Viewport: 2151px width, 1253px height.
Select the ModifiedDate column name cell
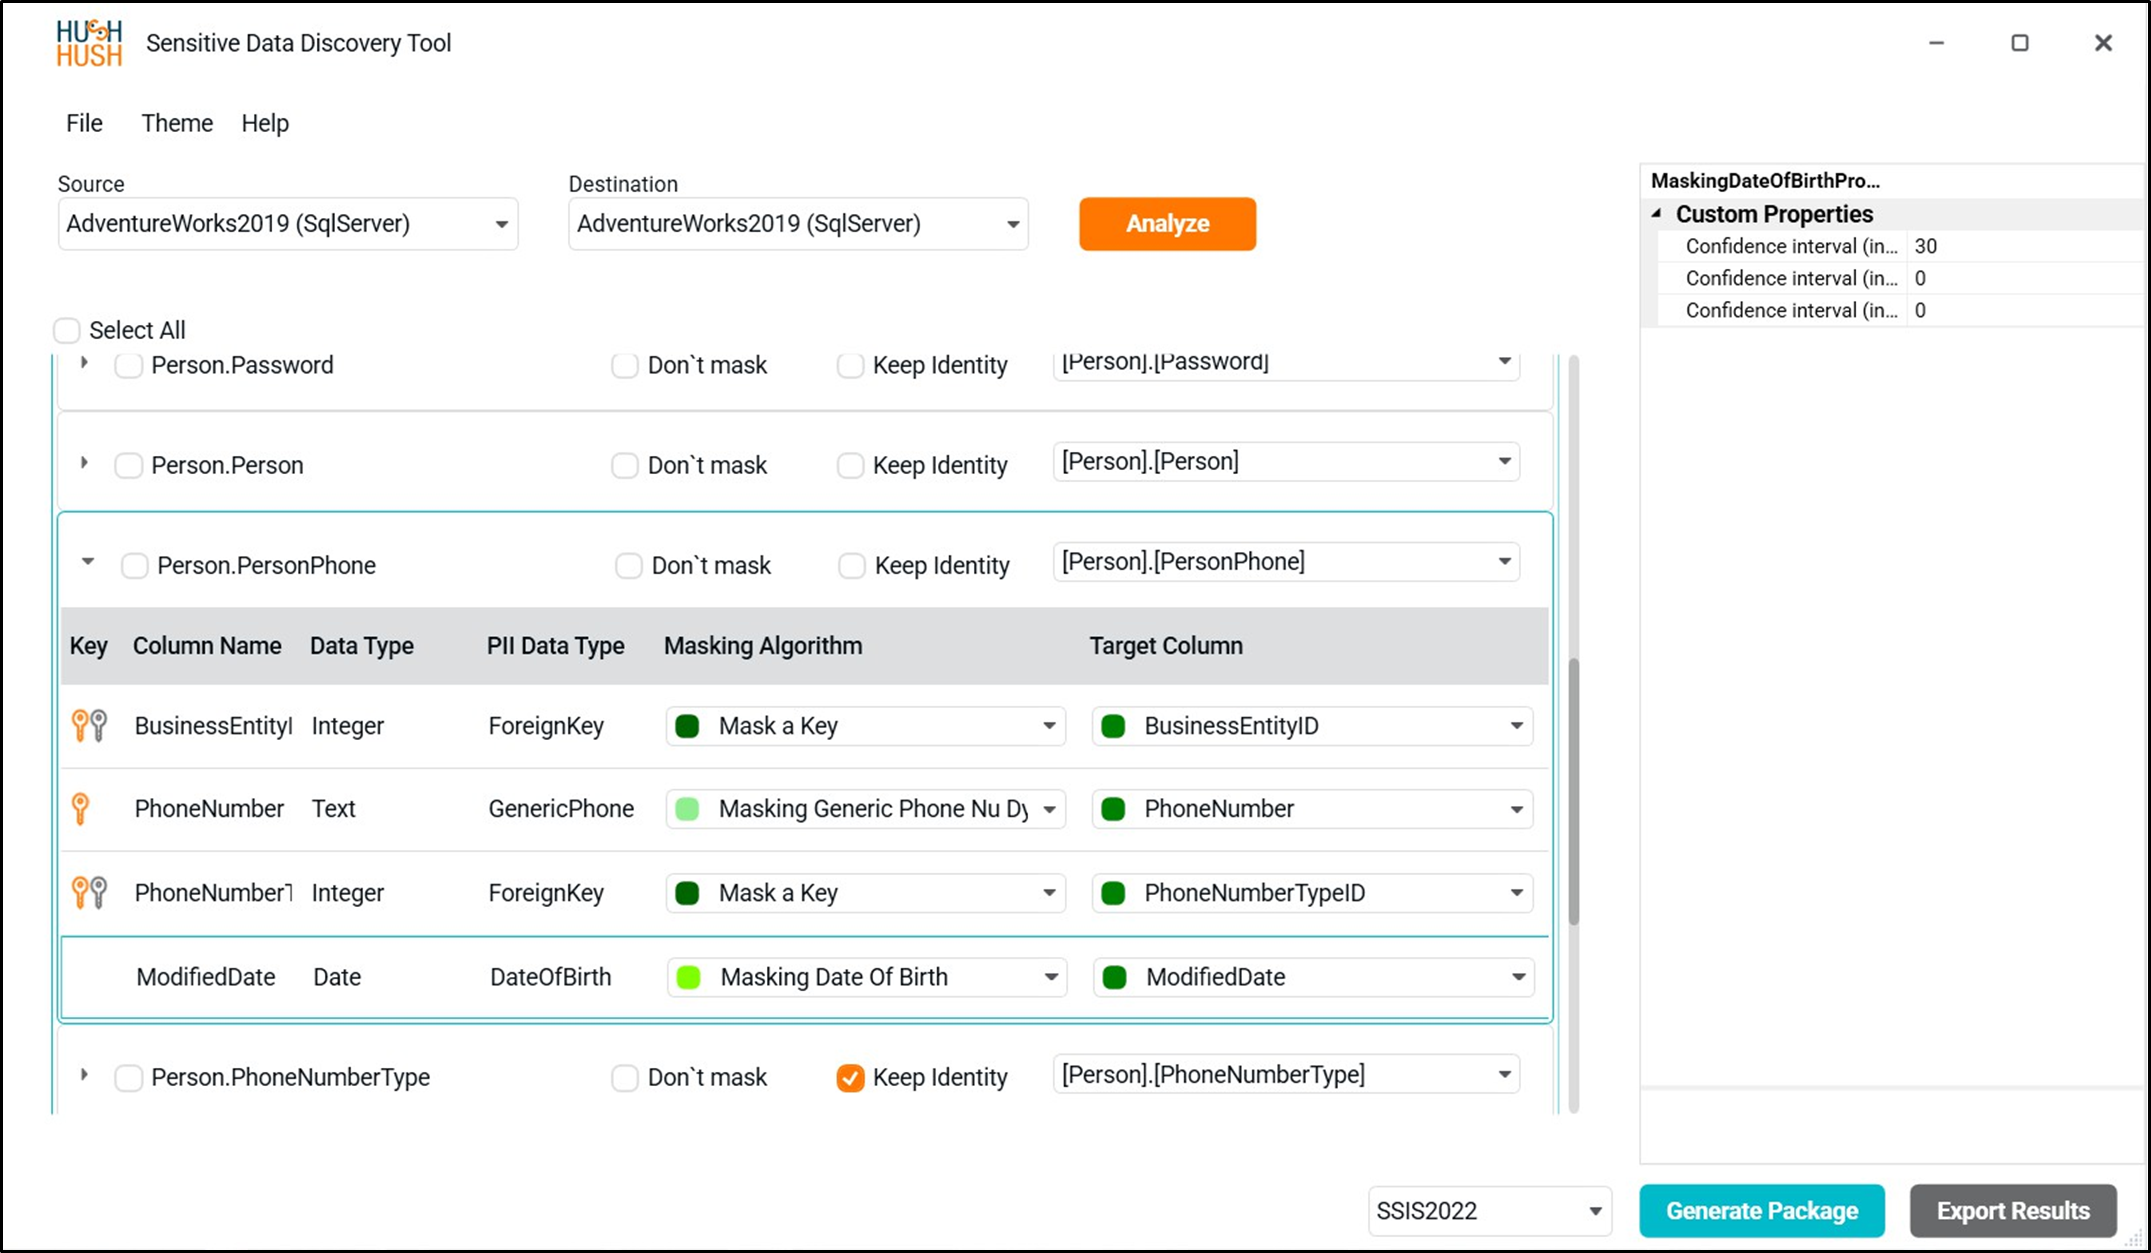[206, 977]
